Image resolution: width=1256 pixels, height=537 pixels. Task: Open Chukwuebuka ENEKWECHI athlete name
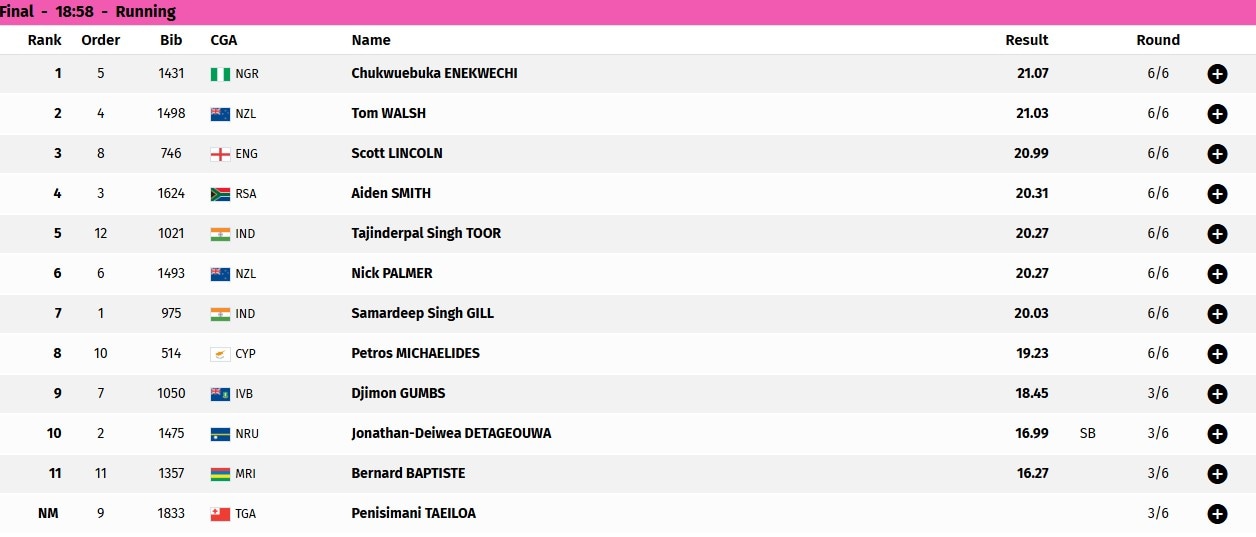435,73
